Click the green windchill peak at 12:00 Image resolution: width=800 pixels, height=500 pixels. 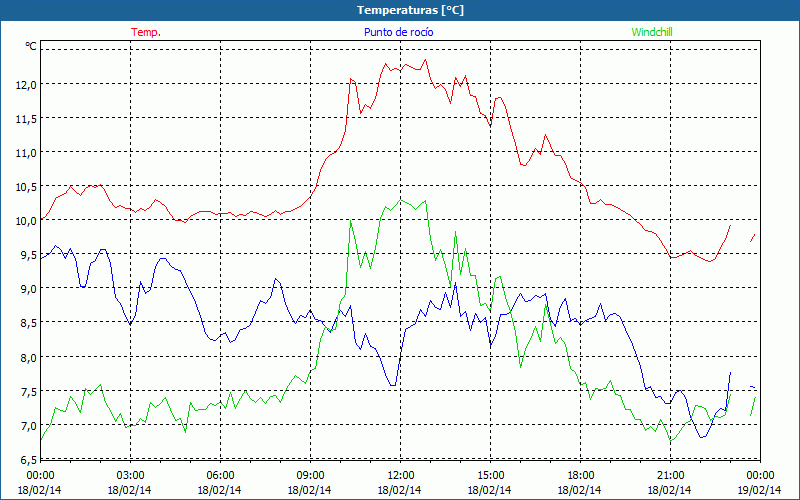pos(401,200)
